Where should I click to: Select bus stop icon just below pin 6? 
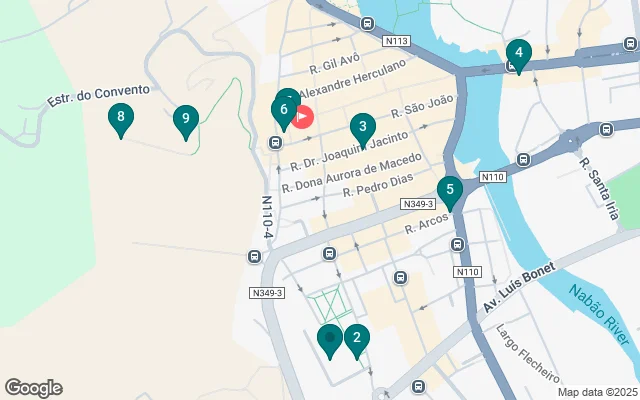pyautogui.click(x=276, y=142)
